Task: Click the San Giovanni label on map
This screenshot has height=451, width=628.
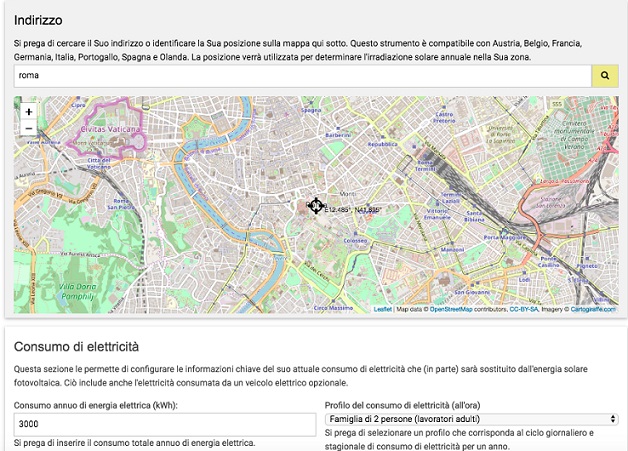Action: 472,292
